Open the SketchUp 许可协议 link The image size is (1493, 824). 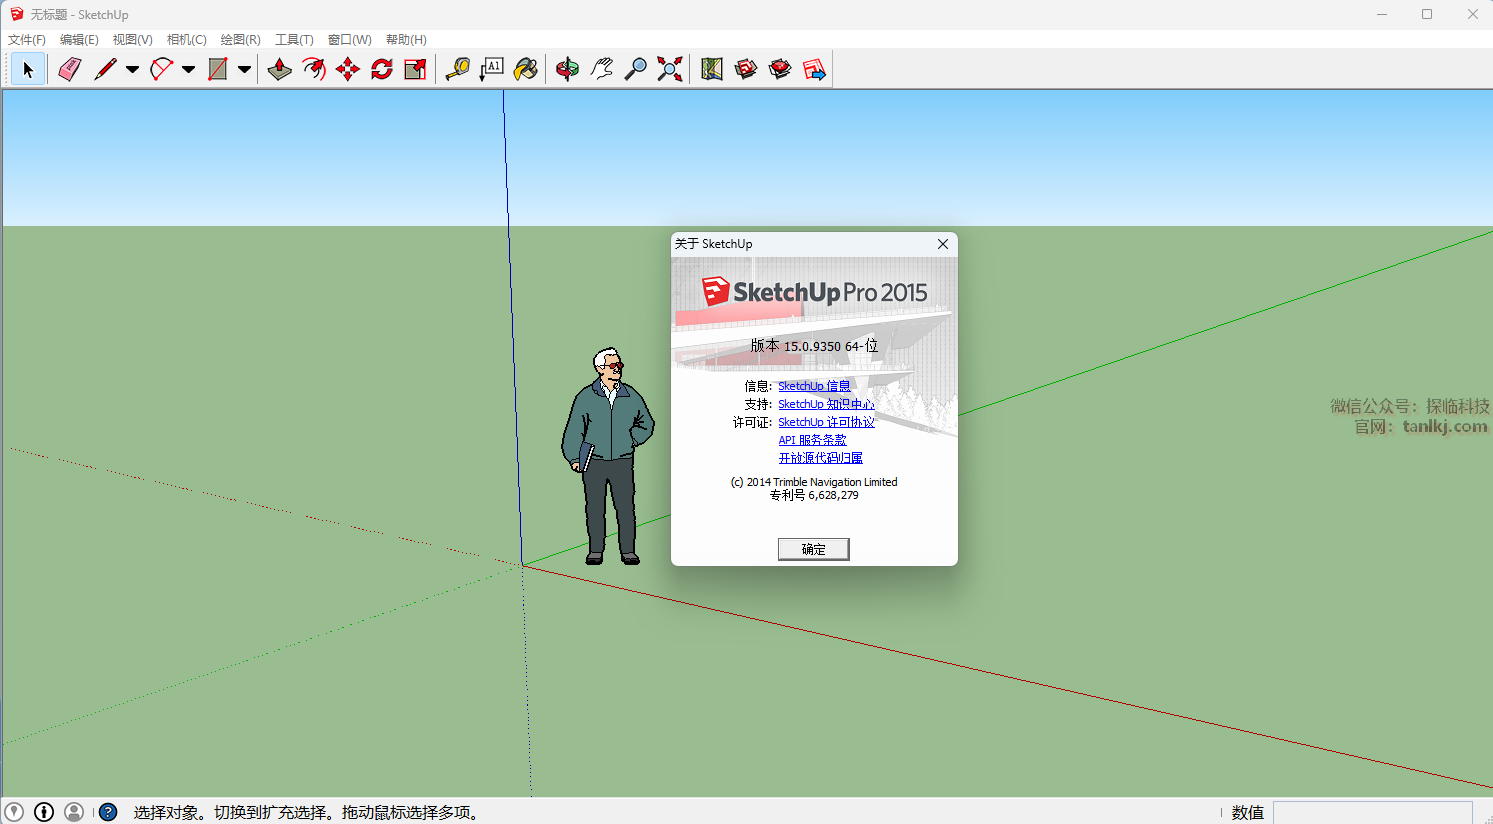[x=826, y=422]
